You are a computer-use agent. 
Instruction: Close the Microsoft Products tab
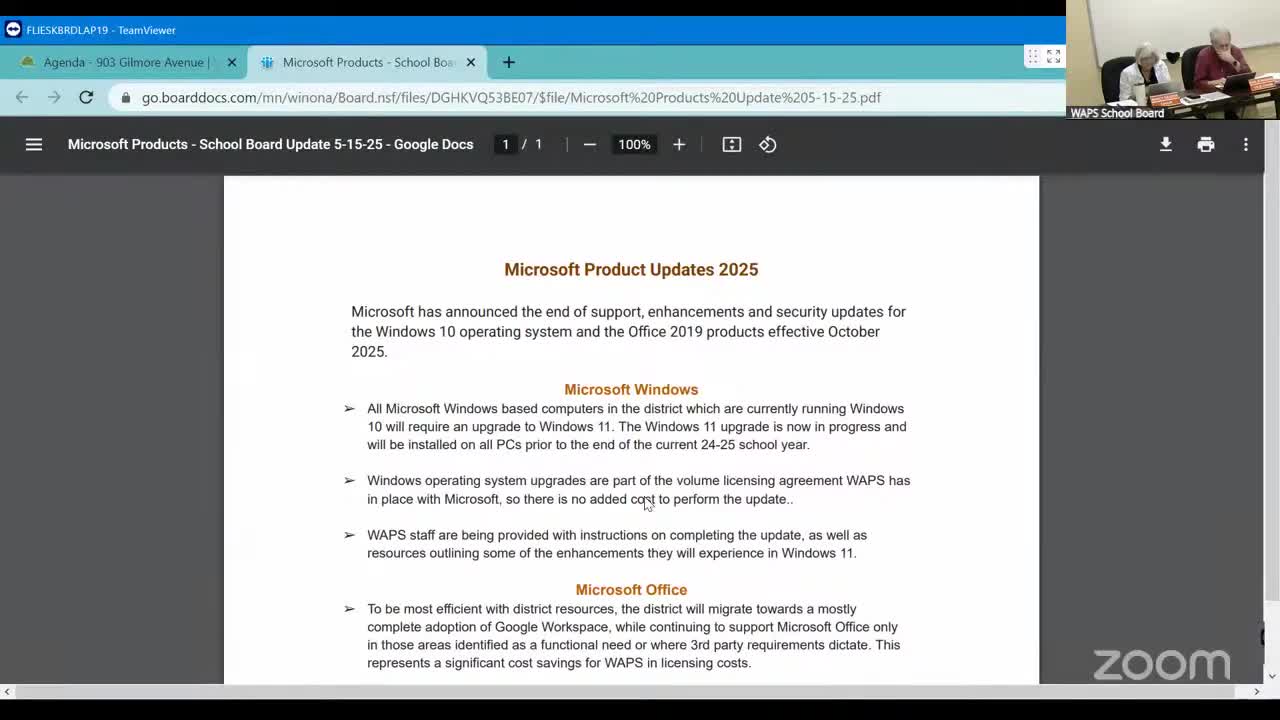471,62
